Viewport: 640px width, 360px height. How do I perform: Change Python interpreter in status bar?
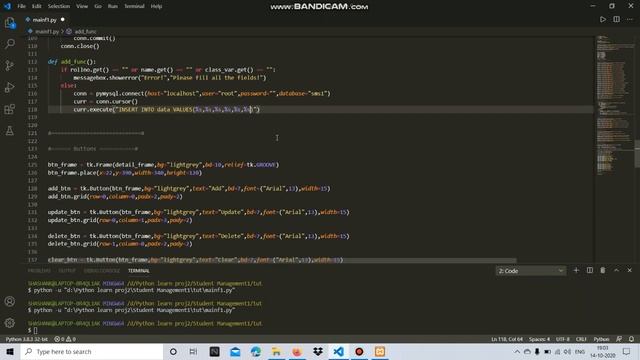[x=27, y=339]
